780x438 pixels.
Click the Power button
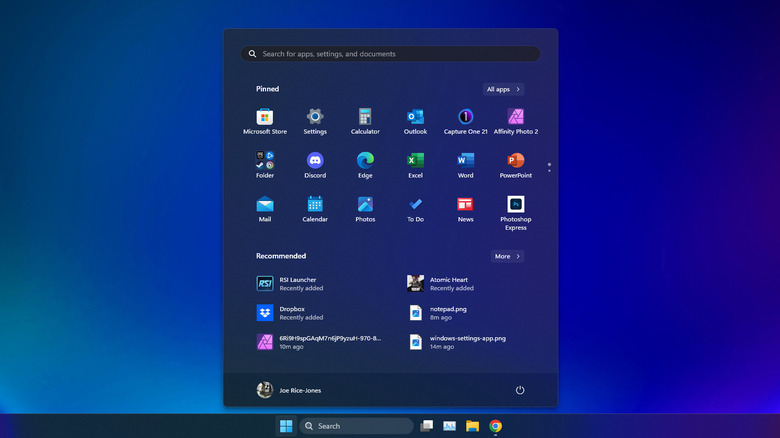coord(520,390)
